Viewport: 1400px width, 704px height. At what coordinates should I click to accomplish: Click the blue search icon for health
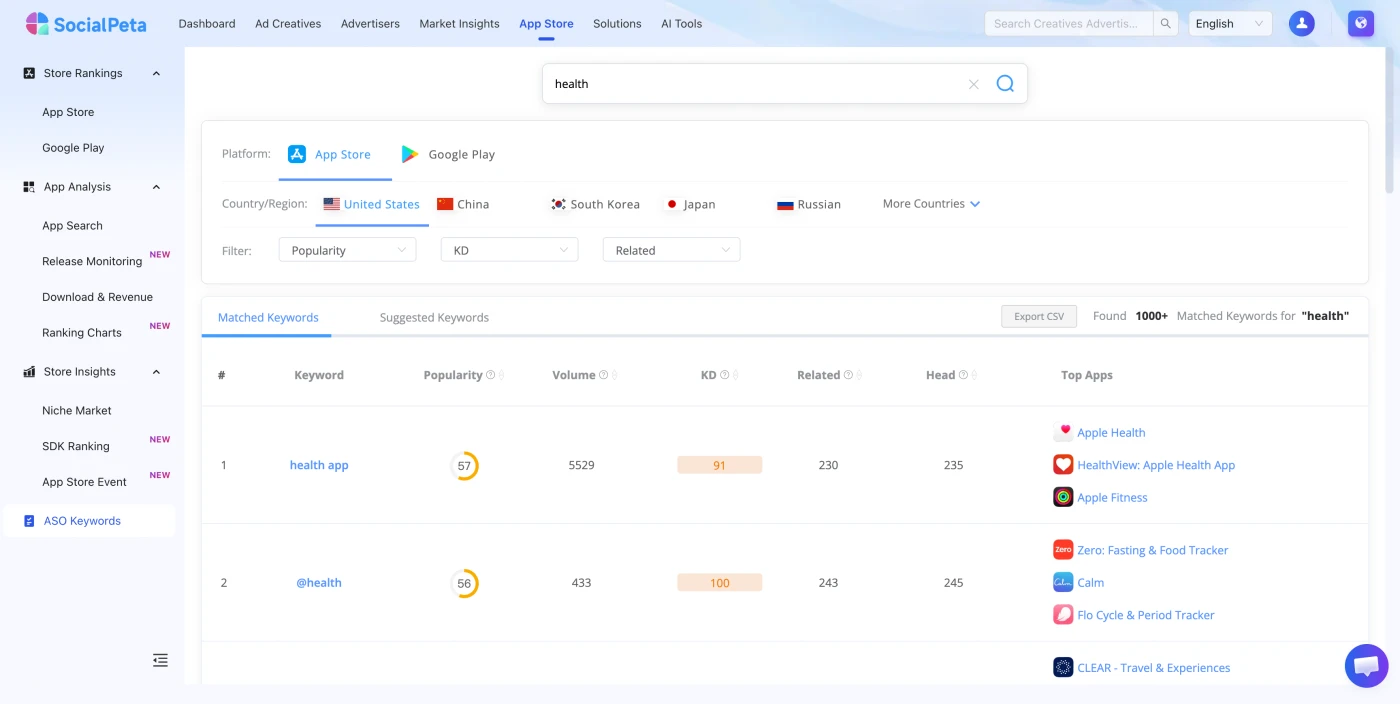click(1005, 84)
